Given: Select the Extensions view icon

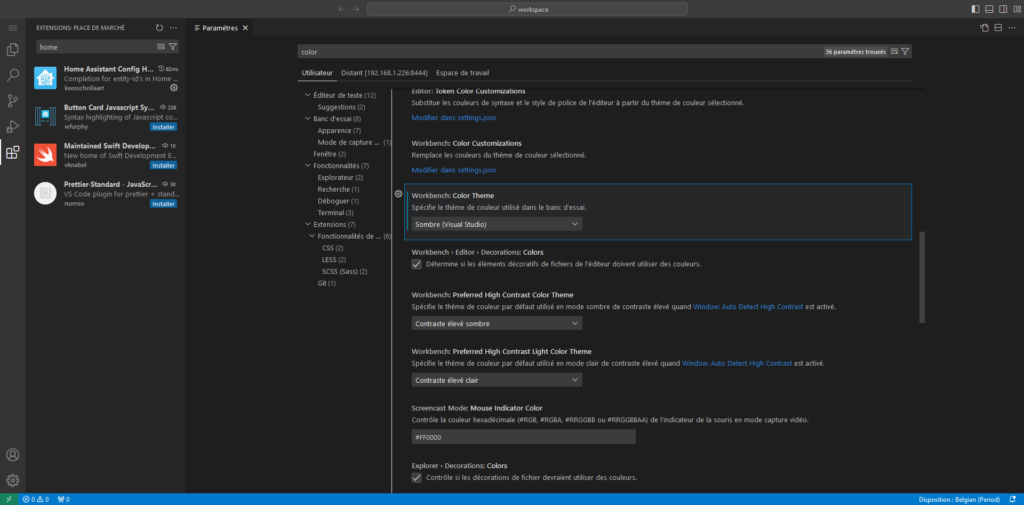Looking at the screenshot, I should pyautogui.click(x=12, y=152).
